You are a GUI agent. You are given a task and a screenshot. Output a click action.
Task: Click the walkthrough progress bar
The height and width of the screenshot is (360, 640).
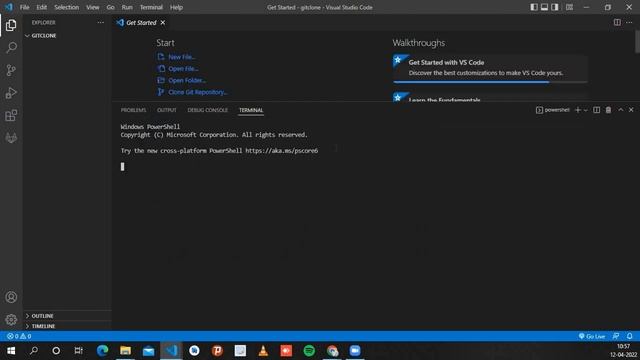click(x=490, y=82)
